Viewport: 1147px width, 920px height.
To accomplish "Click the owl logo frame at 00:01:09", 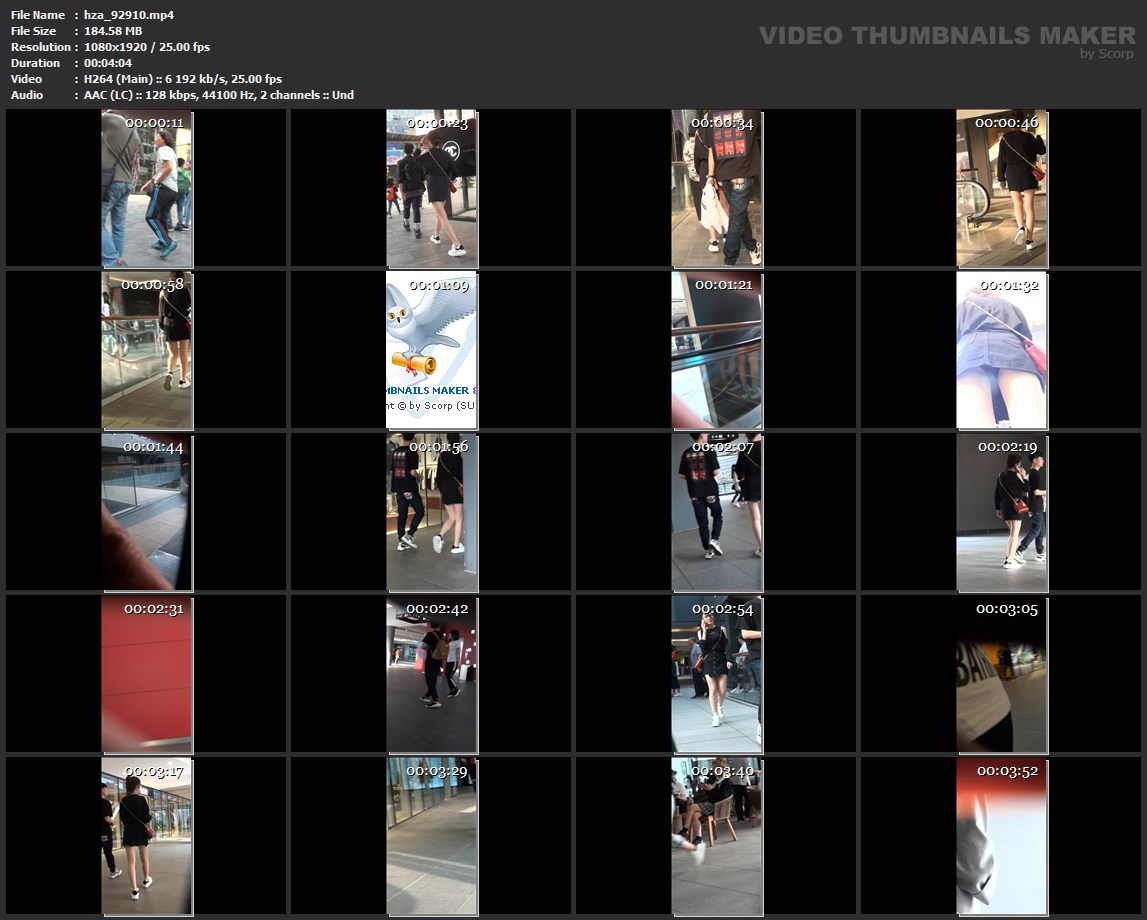I will [432, 350].
